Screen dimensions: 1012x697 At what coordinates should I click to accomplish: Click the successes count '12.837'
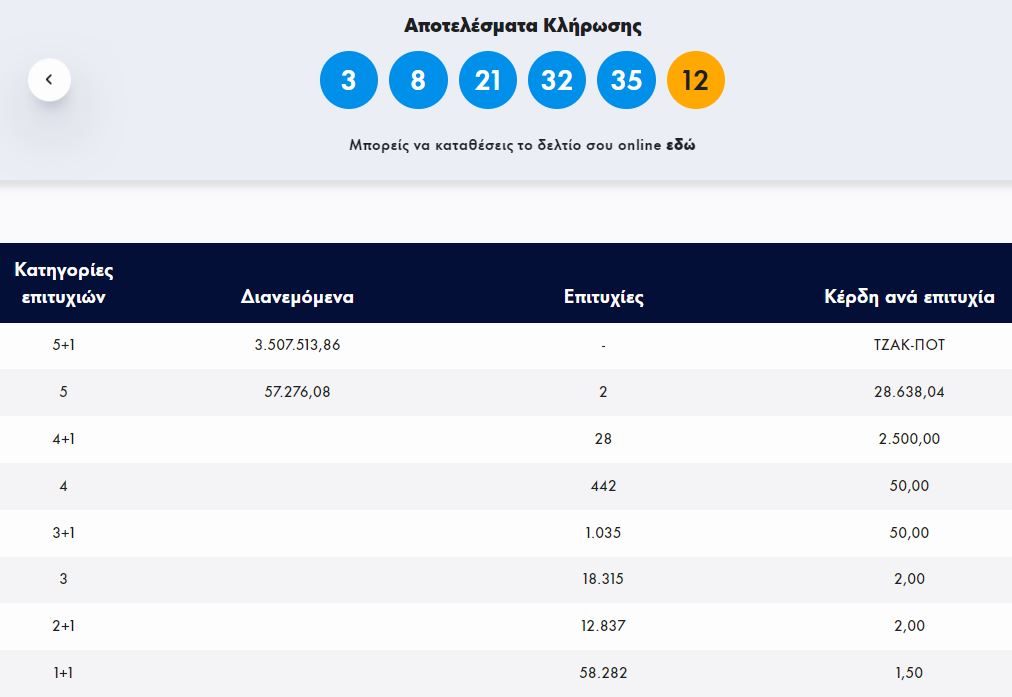[603, 625]
